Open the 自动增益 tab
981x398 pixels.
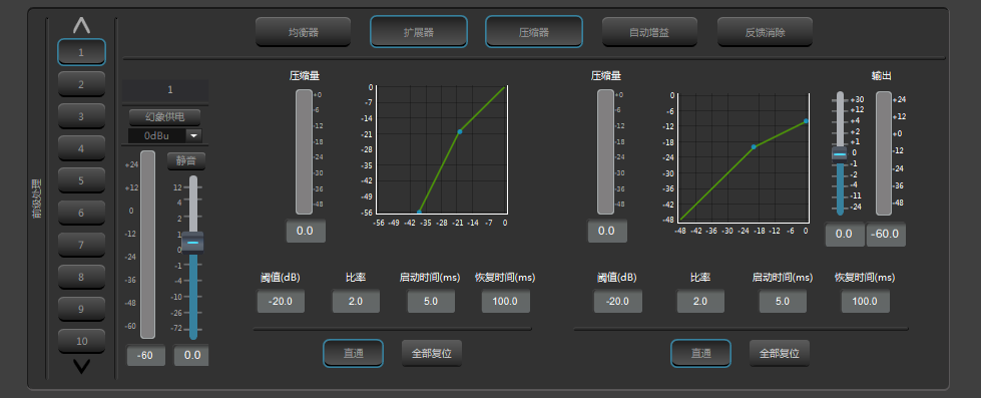pos(649,32)
